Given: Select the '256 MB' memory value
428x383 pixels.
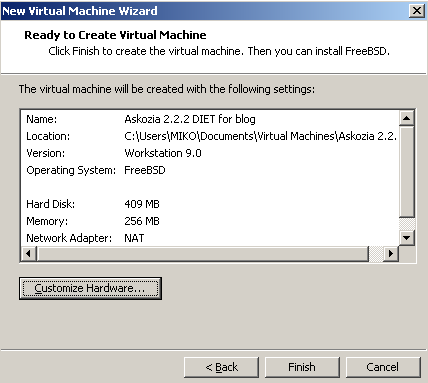Looking at the screenshot, I should pos(142,221).
